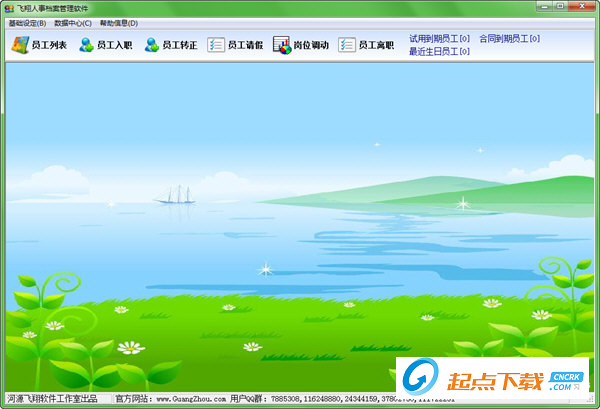Click the 试用到期员工[0] link

439,39
